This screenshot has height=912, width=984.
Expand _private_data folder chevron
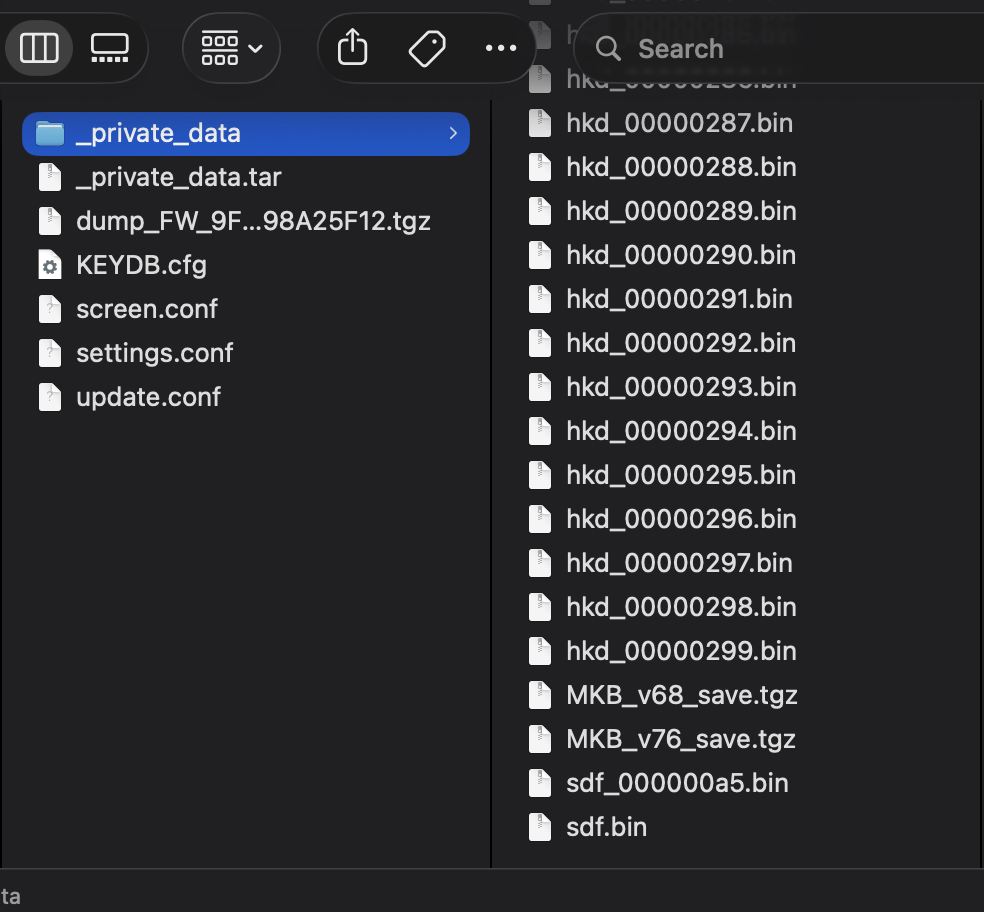pos(452,133)
